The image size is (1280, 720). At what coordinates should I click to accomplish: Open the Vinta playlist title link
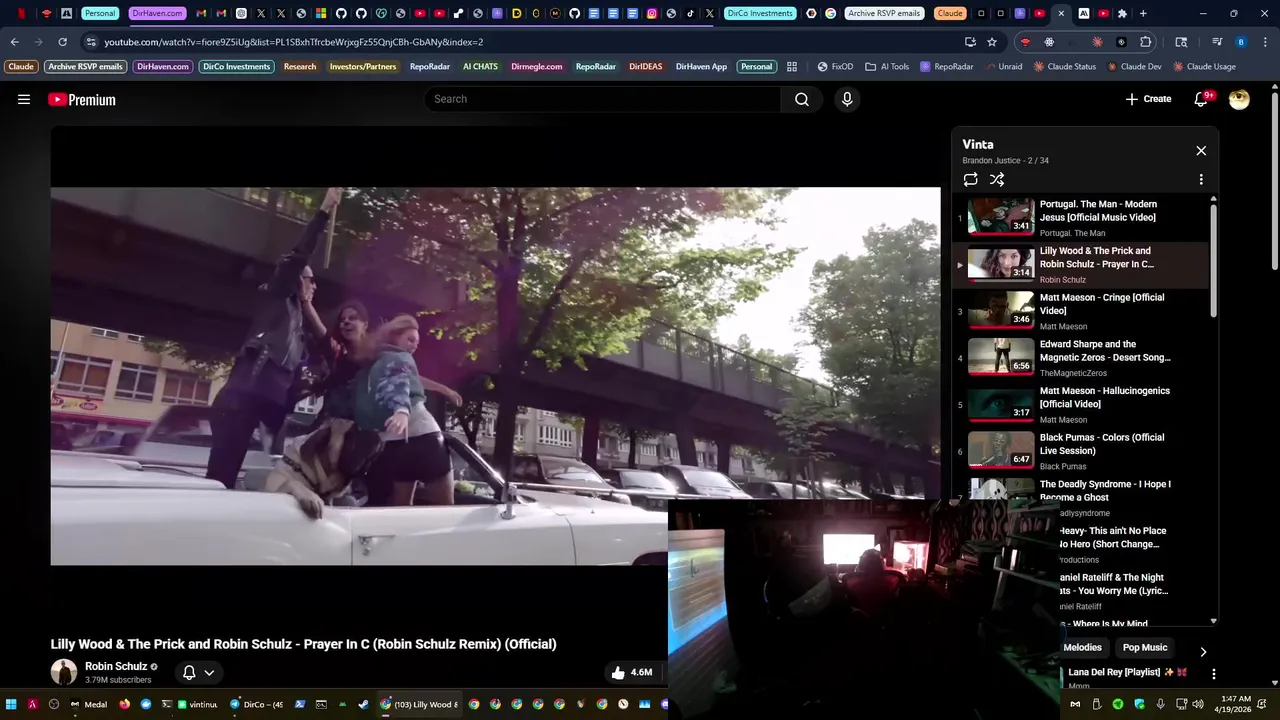978,144
